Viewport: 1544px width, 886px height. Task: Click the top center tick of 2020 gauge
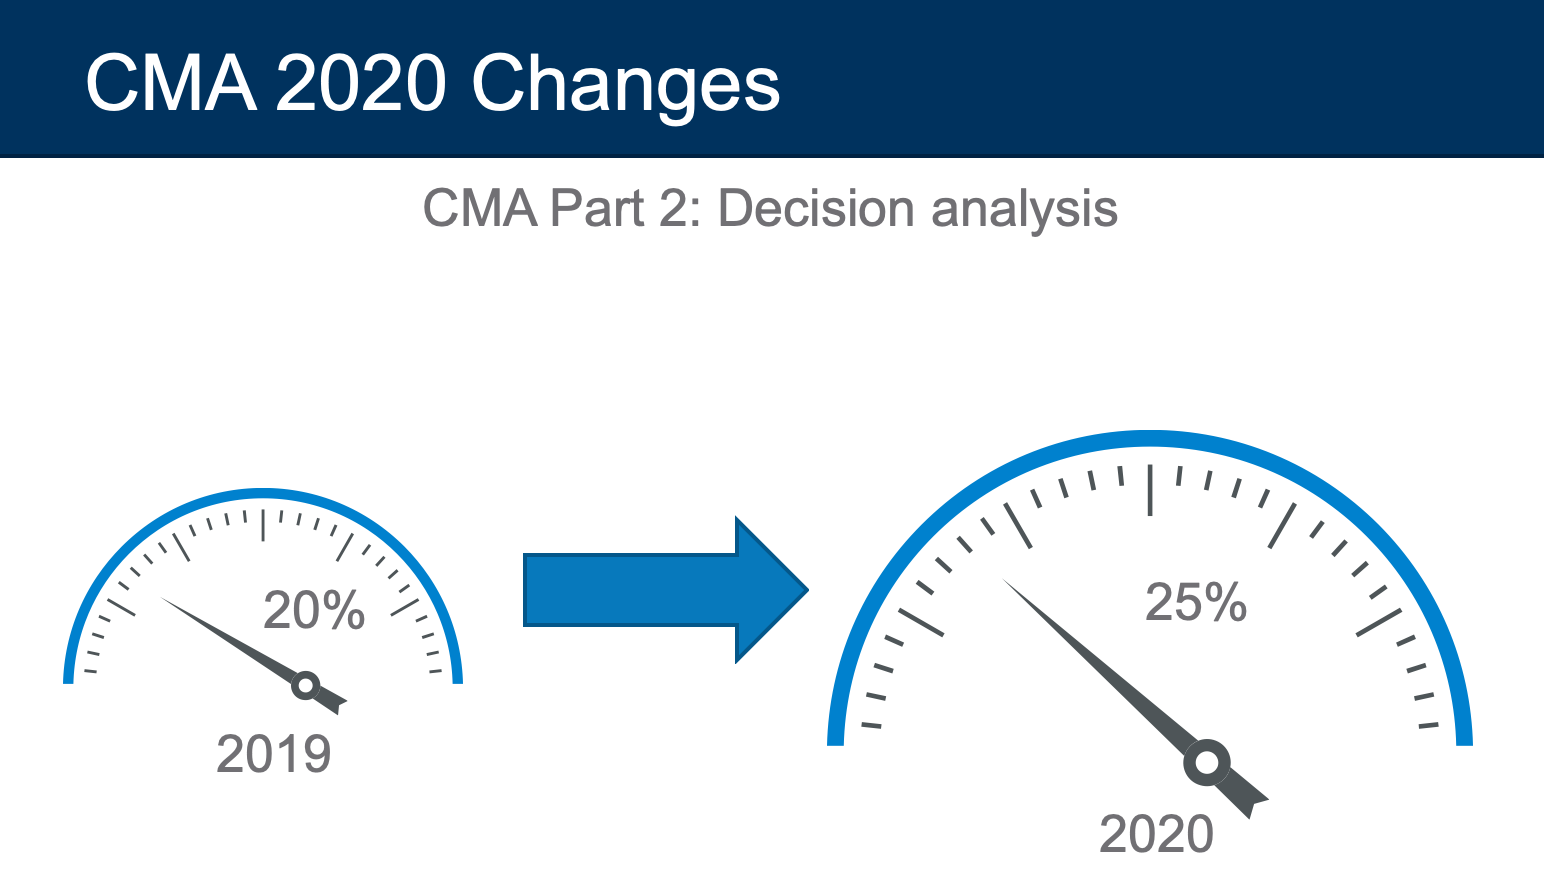click(x=1150, y=490)
